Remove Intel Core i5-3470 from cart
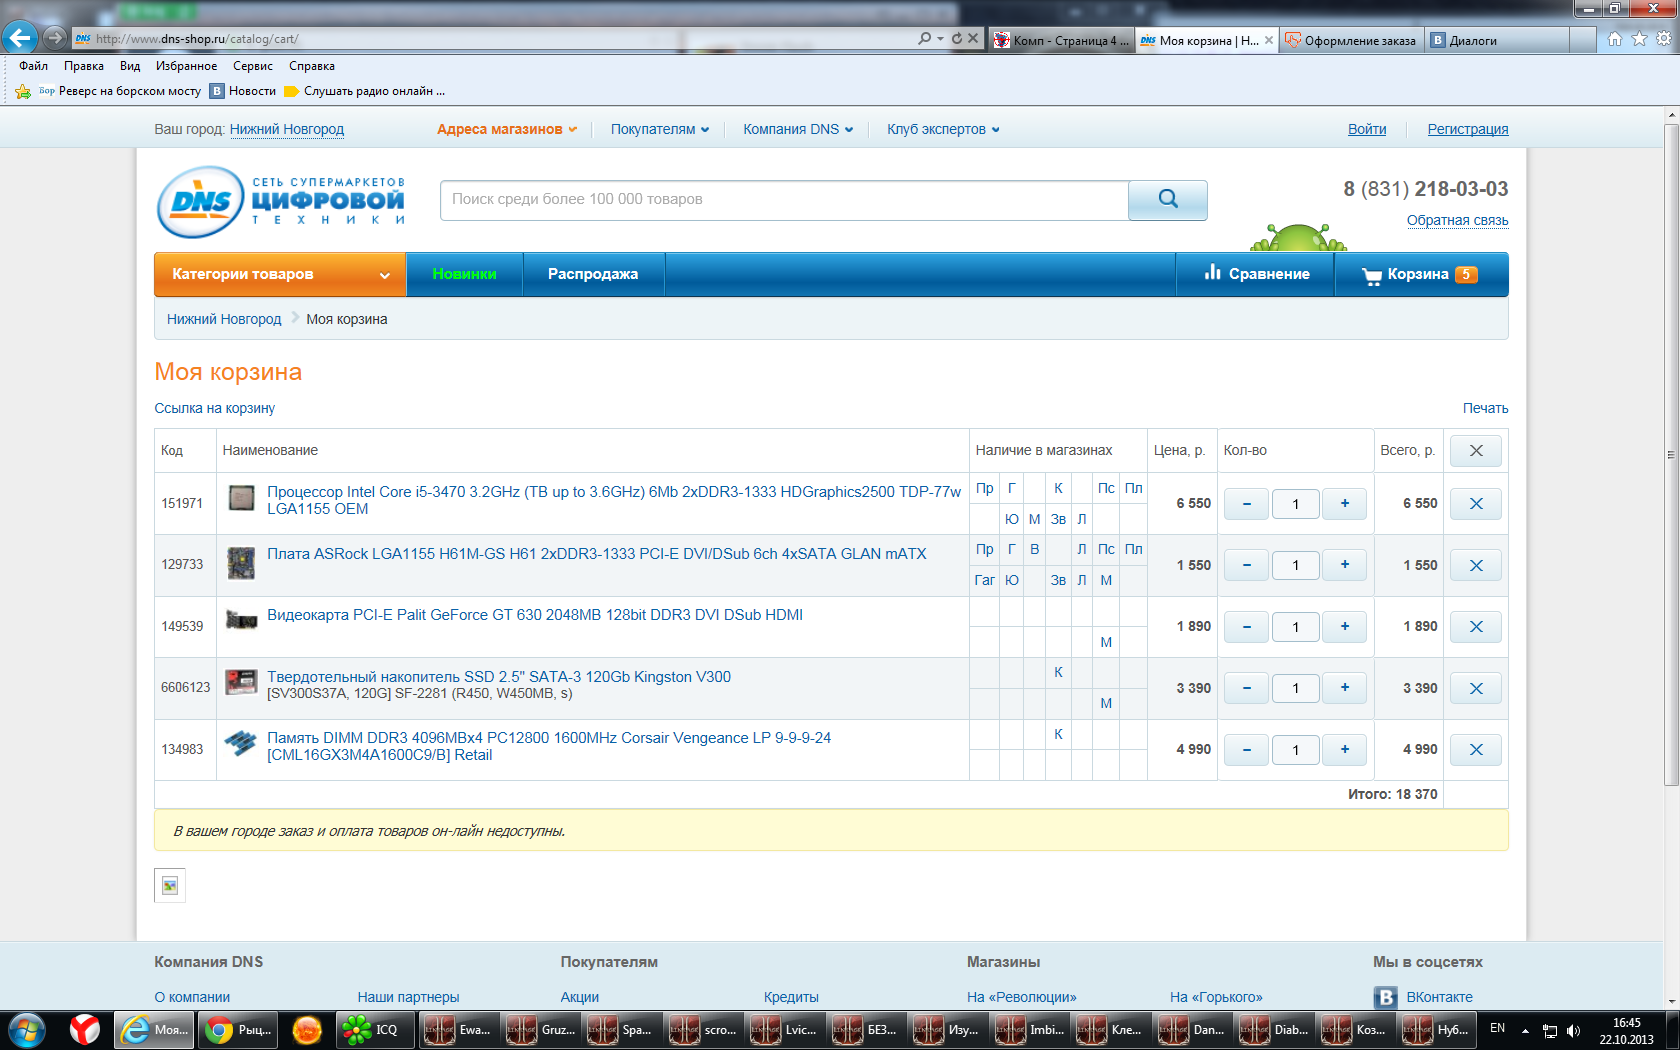The image size is (1680, 1050). 1476,504
